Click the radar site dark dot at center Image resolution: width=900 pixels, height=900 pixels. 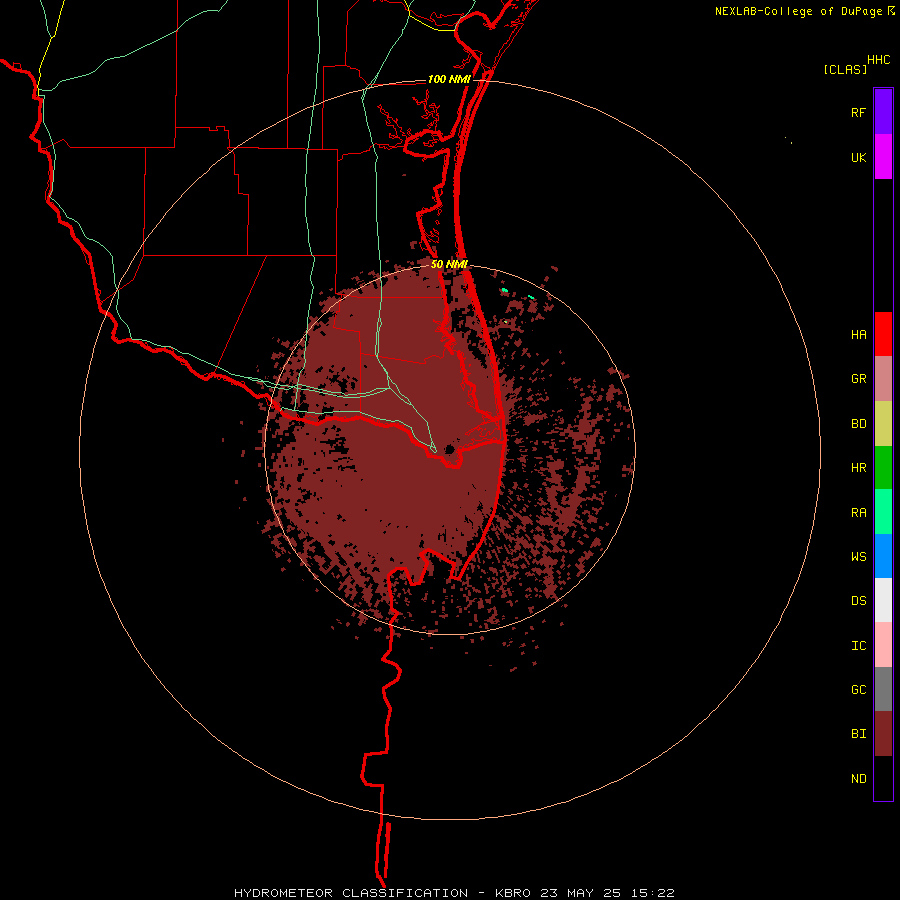pos(449,449)
